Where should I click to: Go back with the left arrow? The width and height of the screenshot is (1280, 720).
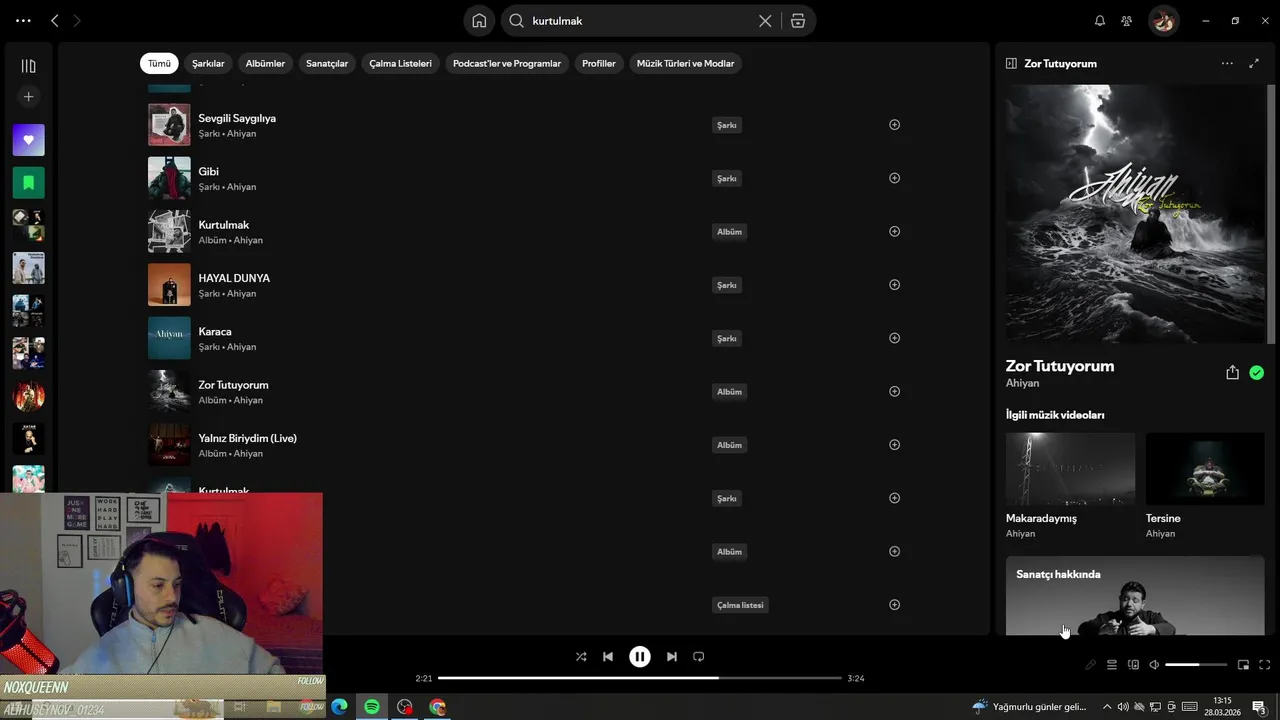[x=55, y=20]
